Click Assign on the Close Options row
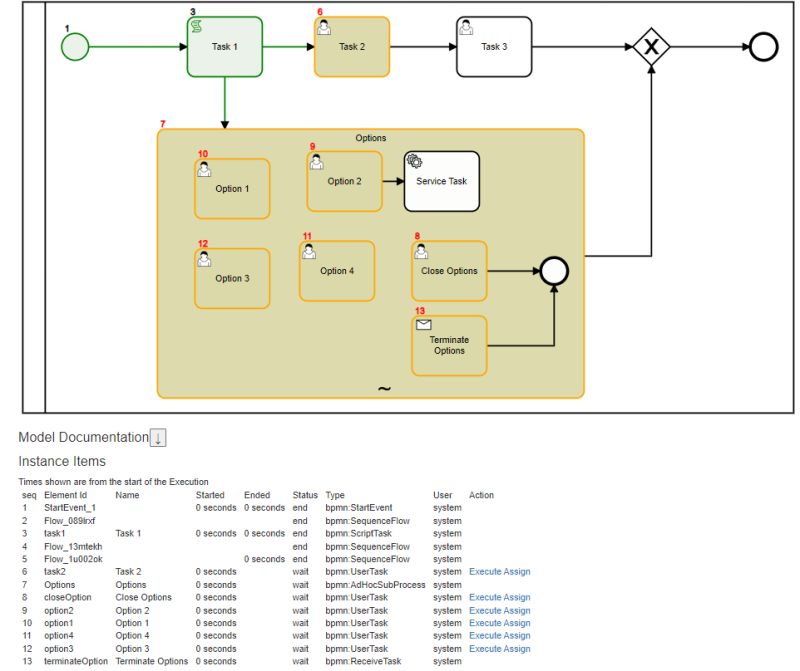 click(x=518, y=597)
